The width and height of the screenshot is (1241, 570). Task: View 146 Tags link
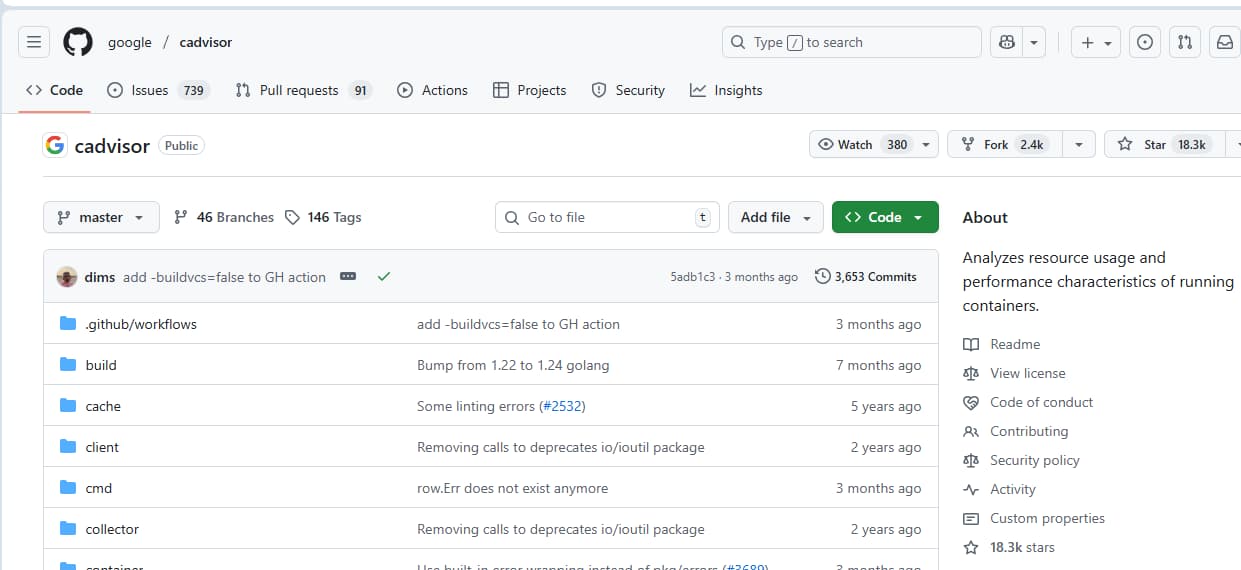pyautogui.click(x=323, y=217)
